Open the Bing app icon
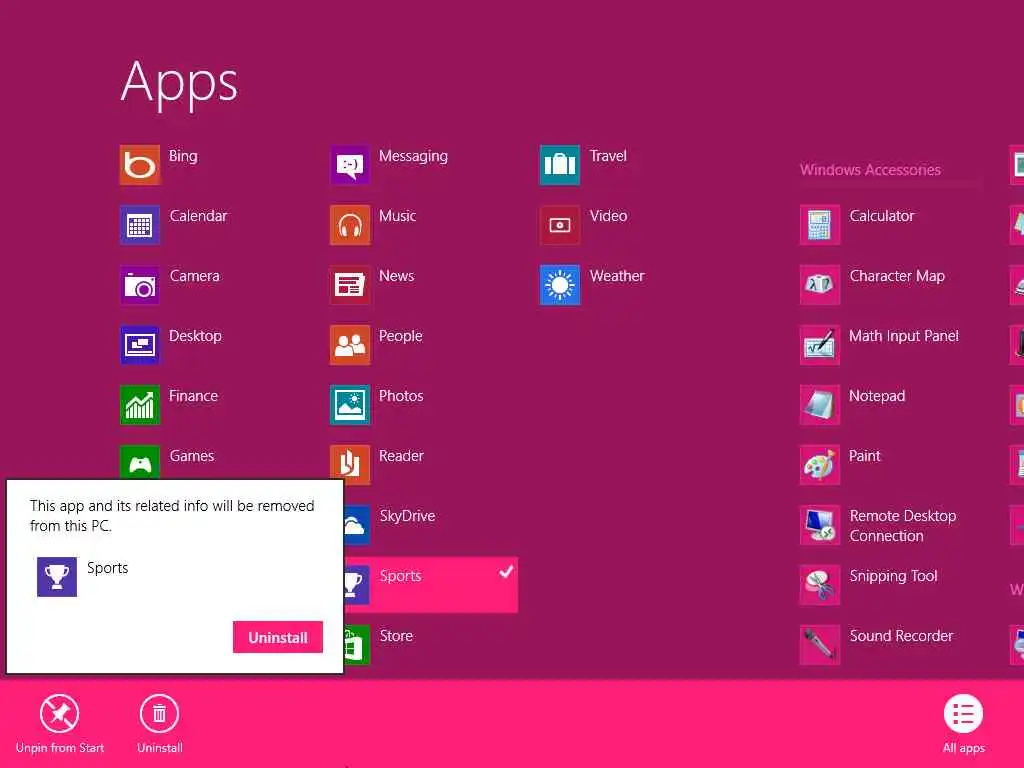Viewport: 1024px width, 768px height. 140,165
